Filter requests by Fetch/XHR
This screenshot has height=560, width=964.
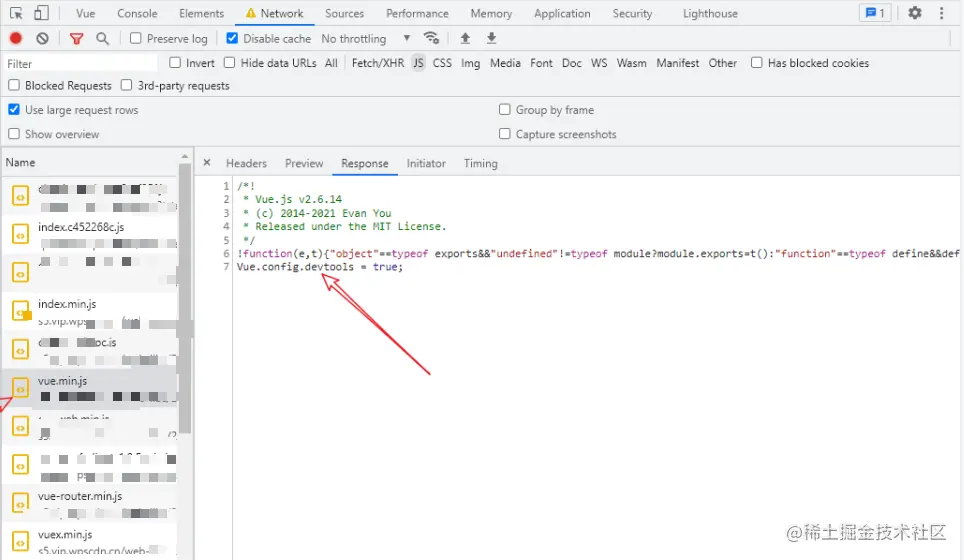(x=378, y=63)
